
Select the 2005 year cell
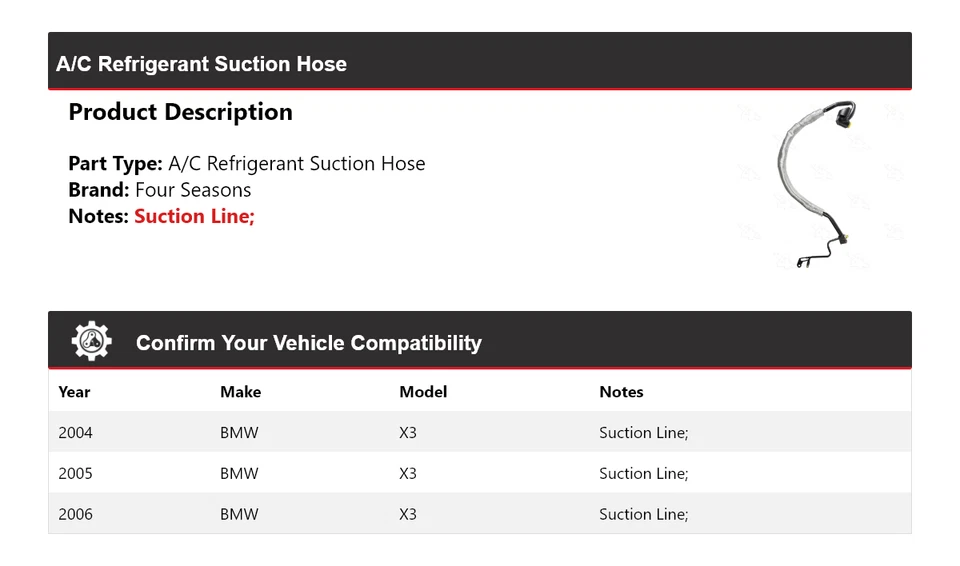coord(75,474)
